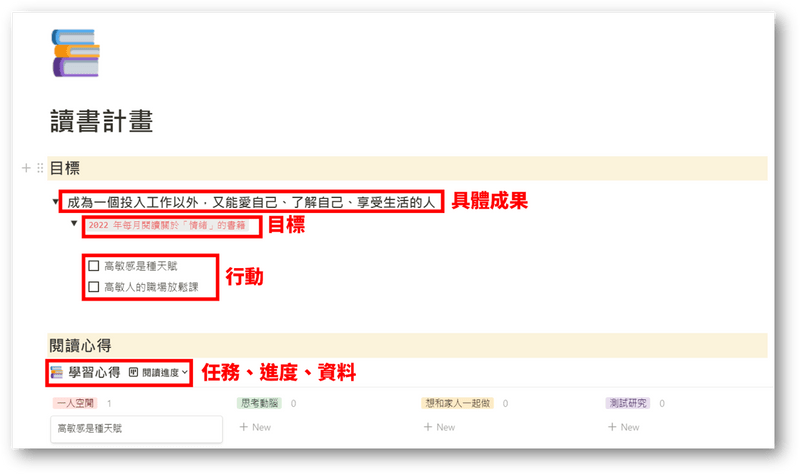800x474 pixels.
Task: Click the 想和家人一起做 column tag
Action: [x=458, y=403]
